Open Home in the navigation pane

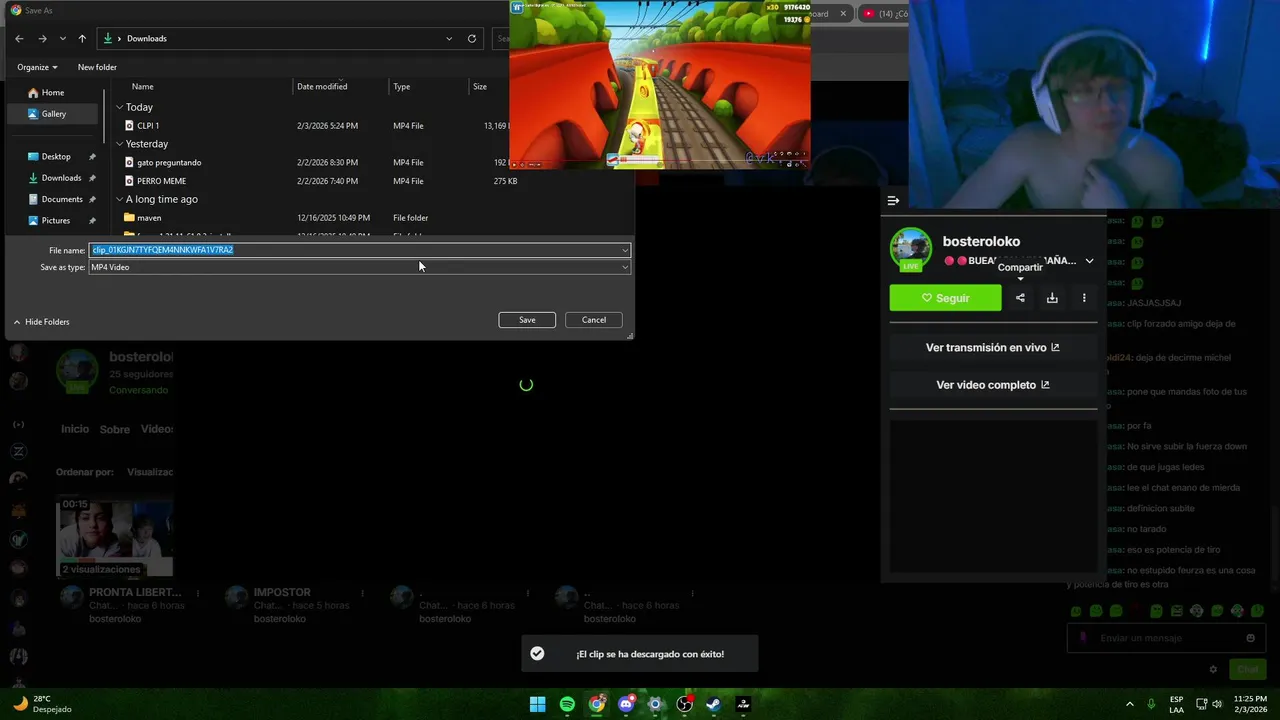pyautogui.click(x=53, y=92)
